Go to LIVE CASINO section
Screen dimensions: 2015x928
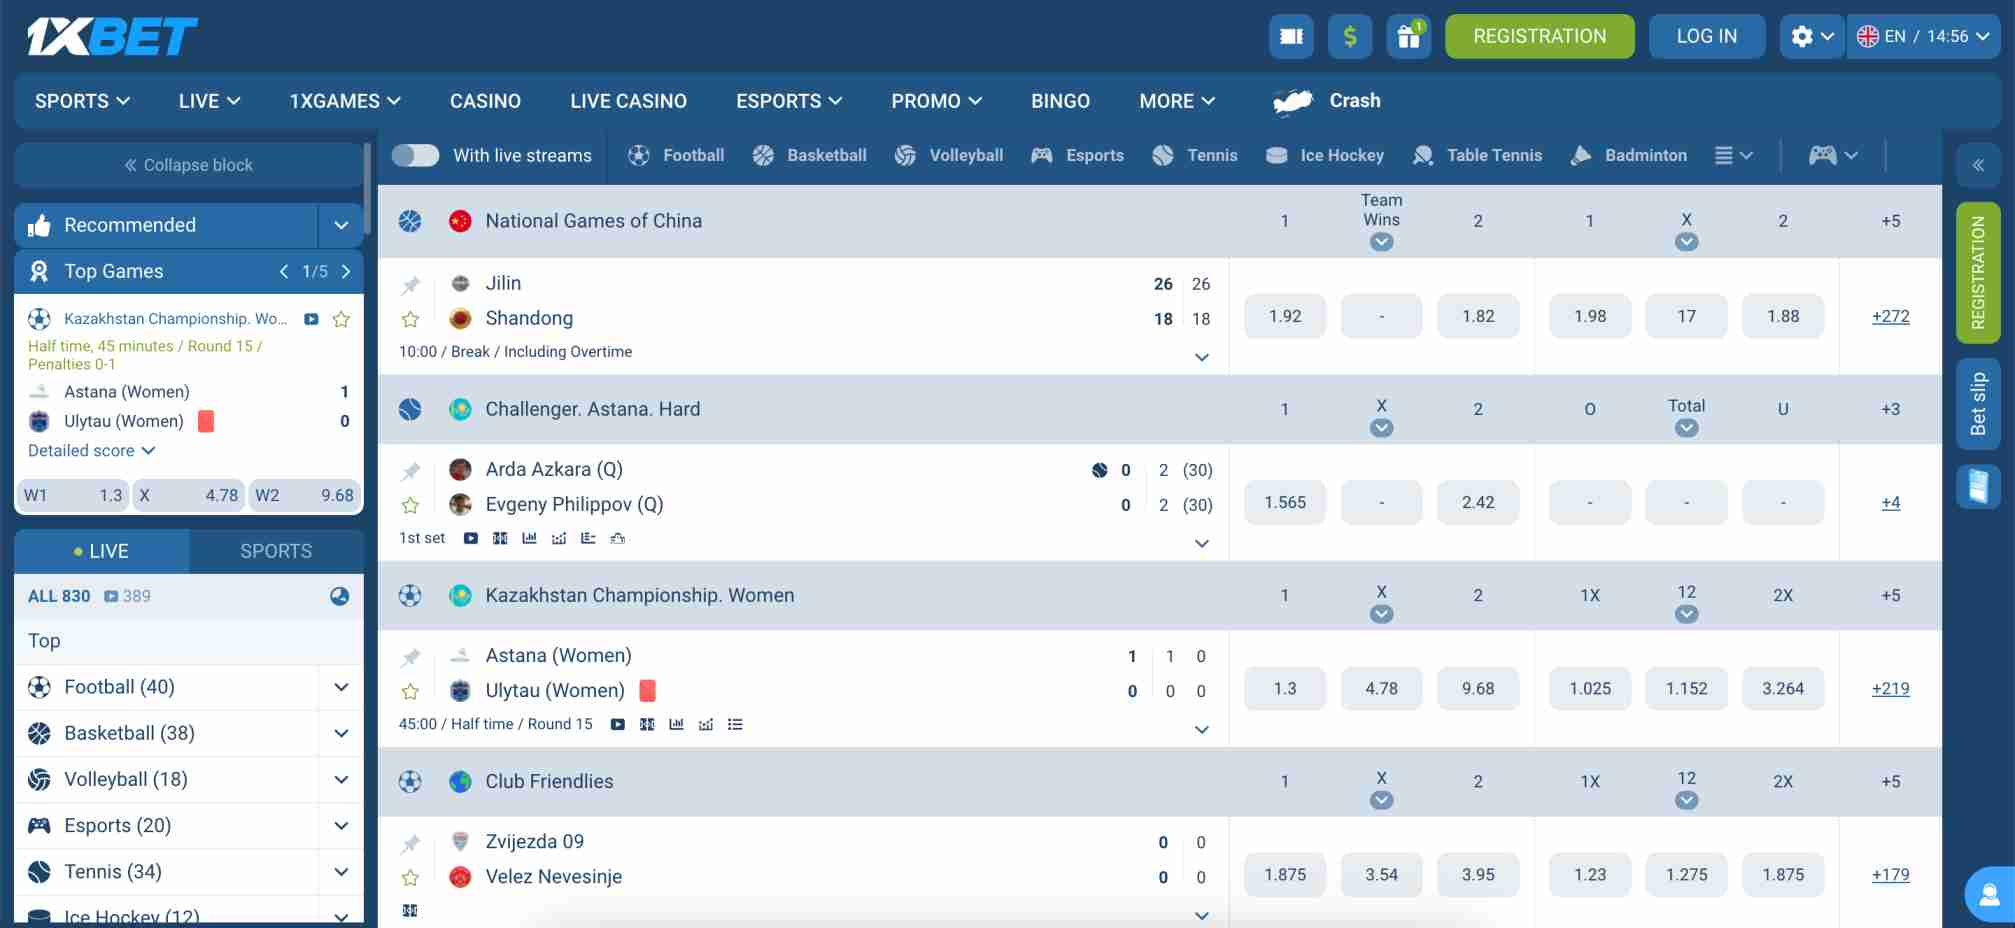[x=628, y=101]
